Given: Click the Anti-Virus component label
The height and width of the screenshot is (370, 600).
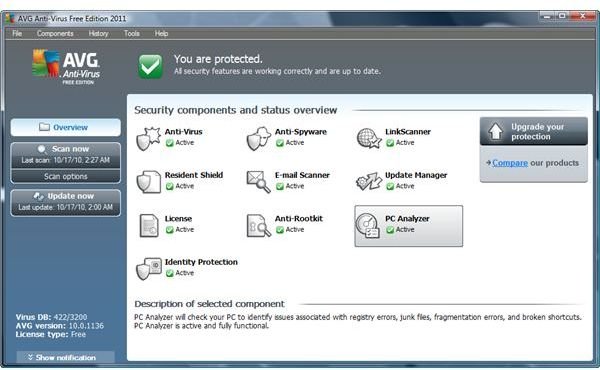Looking at the screenshot, I should point(184,132).
